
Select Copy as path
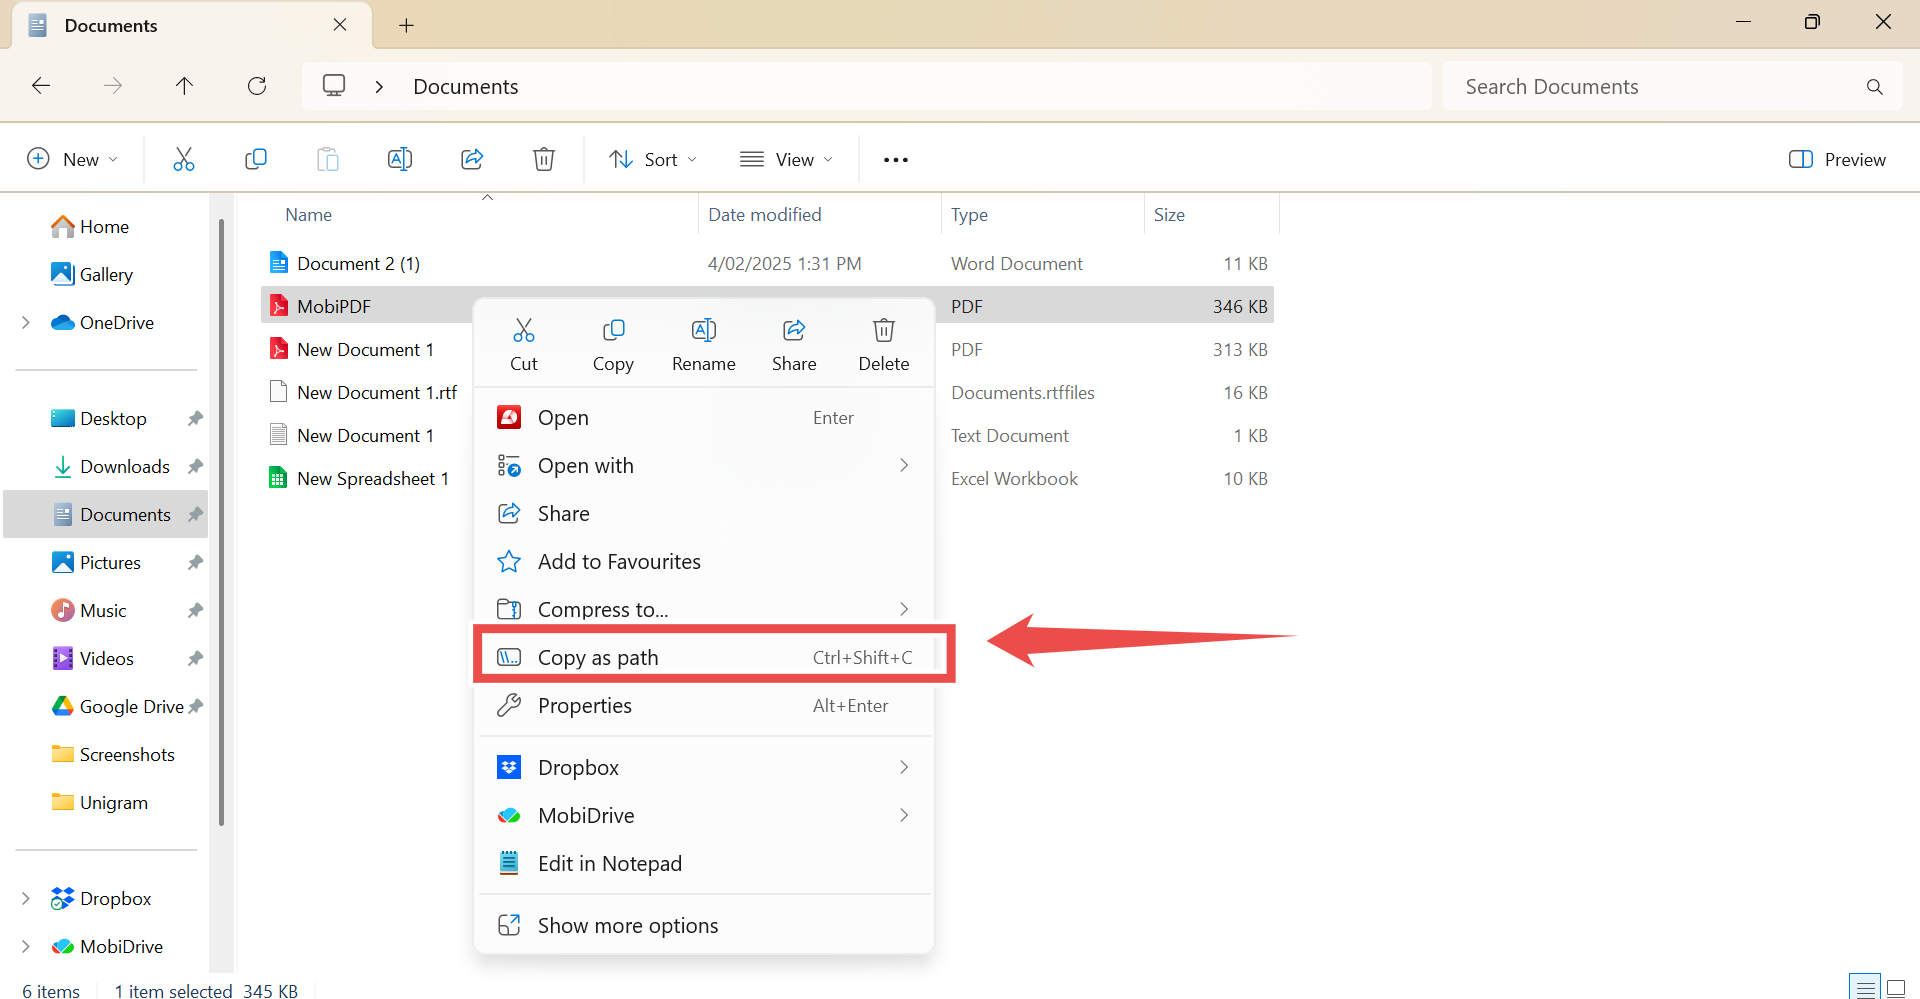coord(704,657)
